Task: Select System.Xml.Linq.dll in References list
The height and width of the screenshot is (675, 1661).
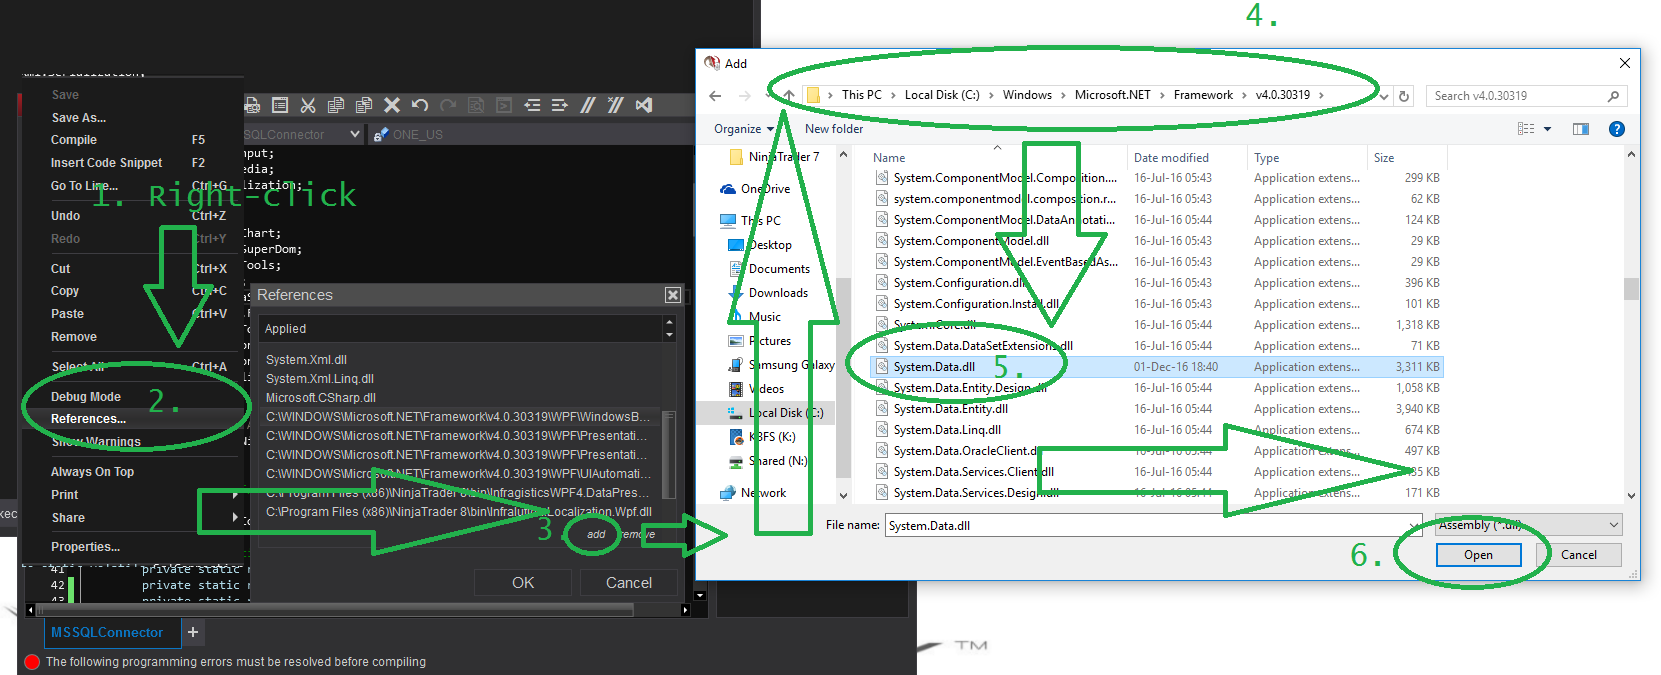Action: 320,379
